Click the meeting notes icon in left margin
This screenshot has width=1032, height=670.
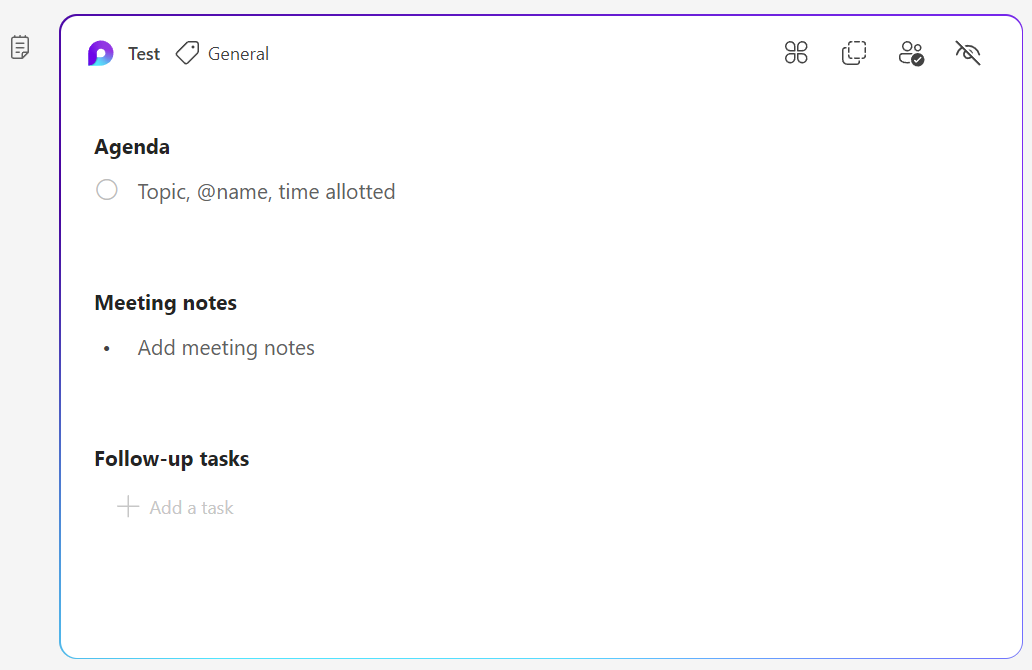click(20, 47)
